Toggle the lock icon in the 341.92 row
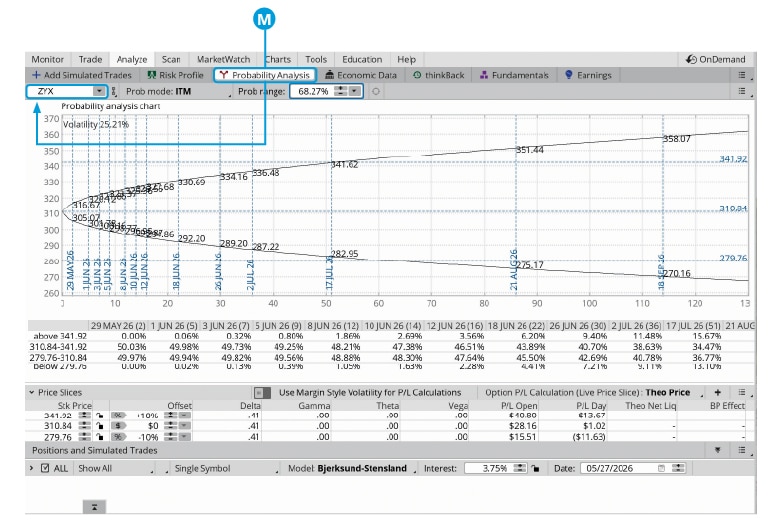 tap(100, 415)
